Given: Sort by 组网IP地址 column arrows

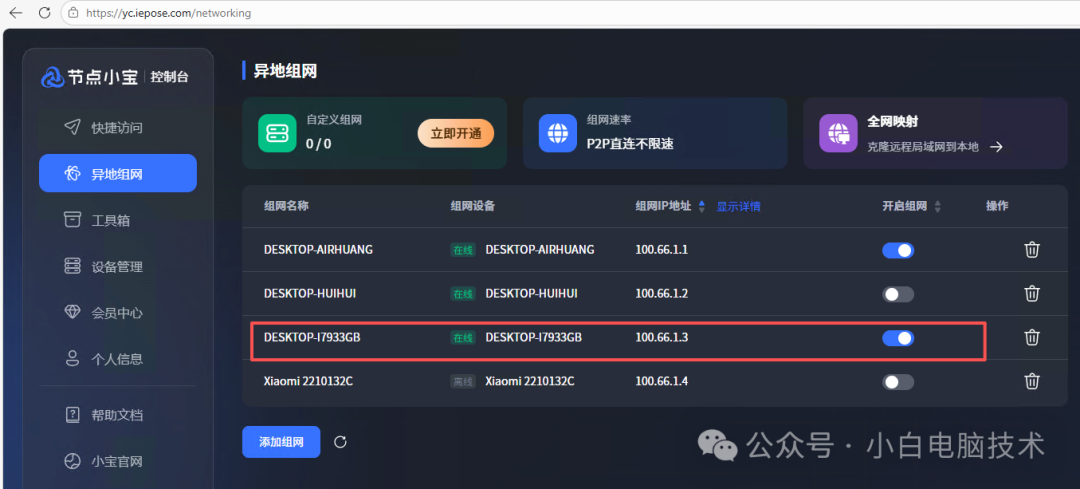Looking at the screenshot, I should [702, 206].
